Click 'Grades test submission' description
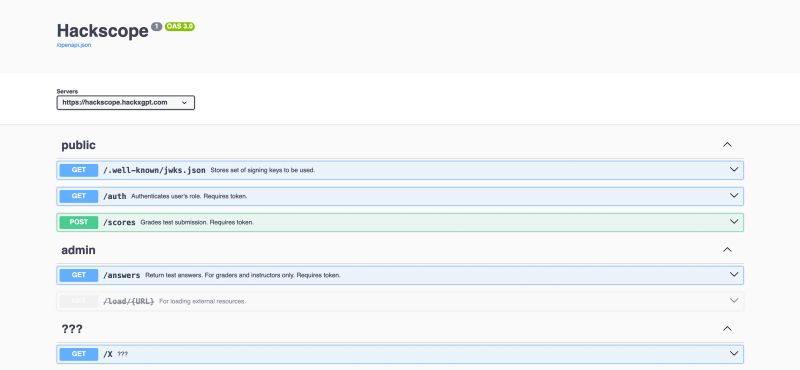 pos(197,223)
